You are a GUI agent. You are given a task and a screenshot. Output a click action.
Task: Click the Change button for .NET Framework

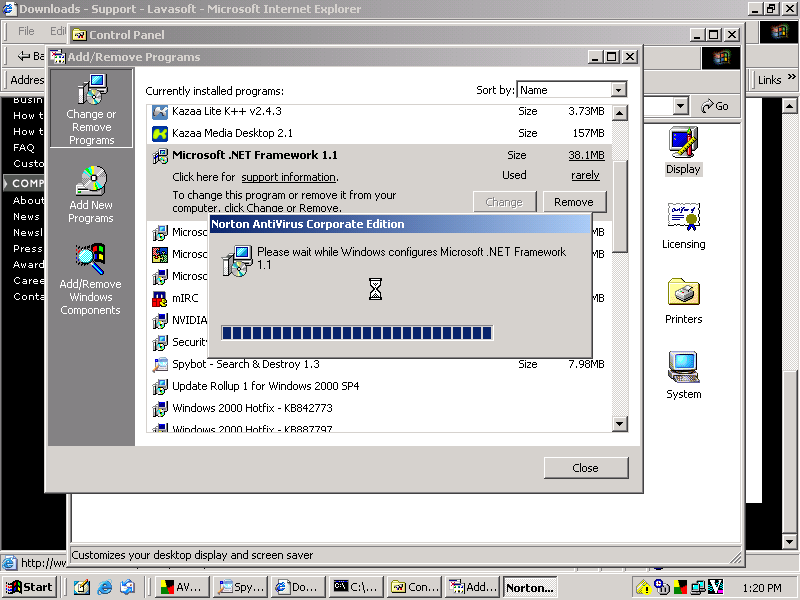pos(504,202)
